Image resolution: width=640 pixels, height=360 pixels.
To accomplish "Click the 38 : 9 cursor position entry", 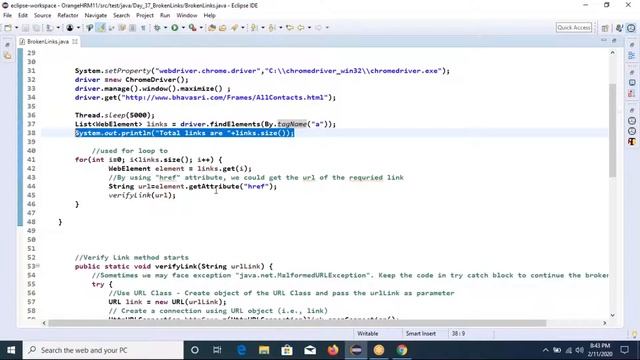I will click(x=458, y=333).
